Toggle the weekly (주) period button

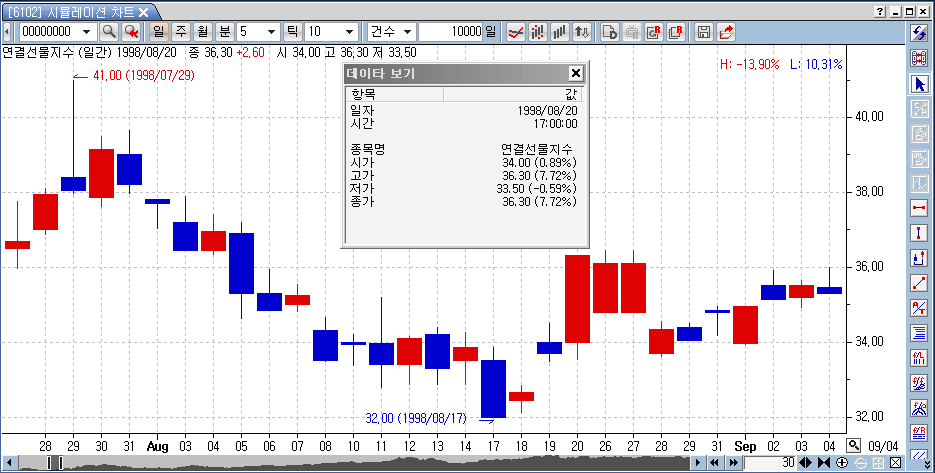[x=181, y=32]
